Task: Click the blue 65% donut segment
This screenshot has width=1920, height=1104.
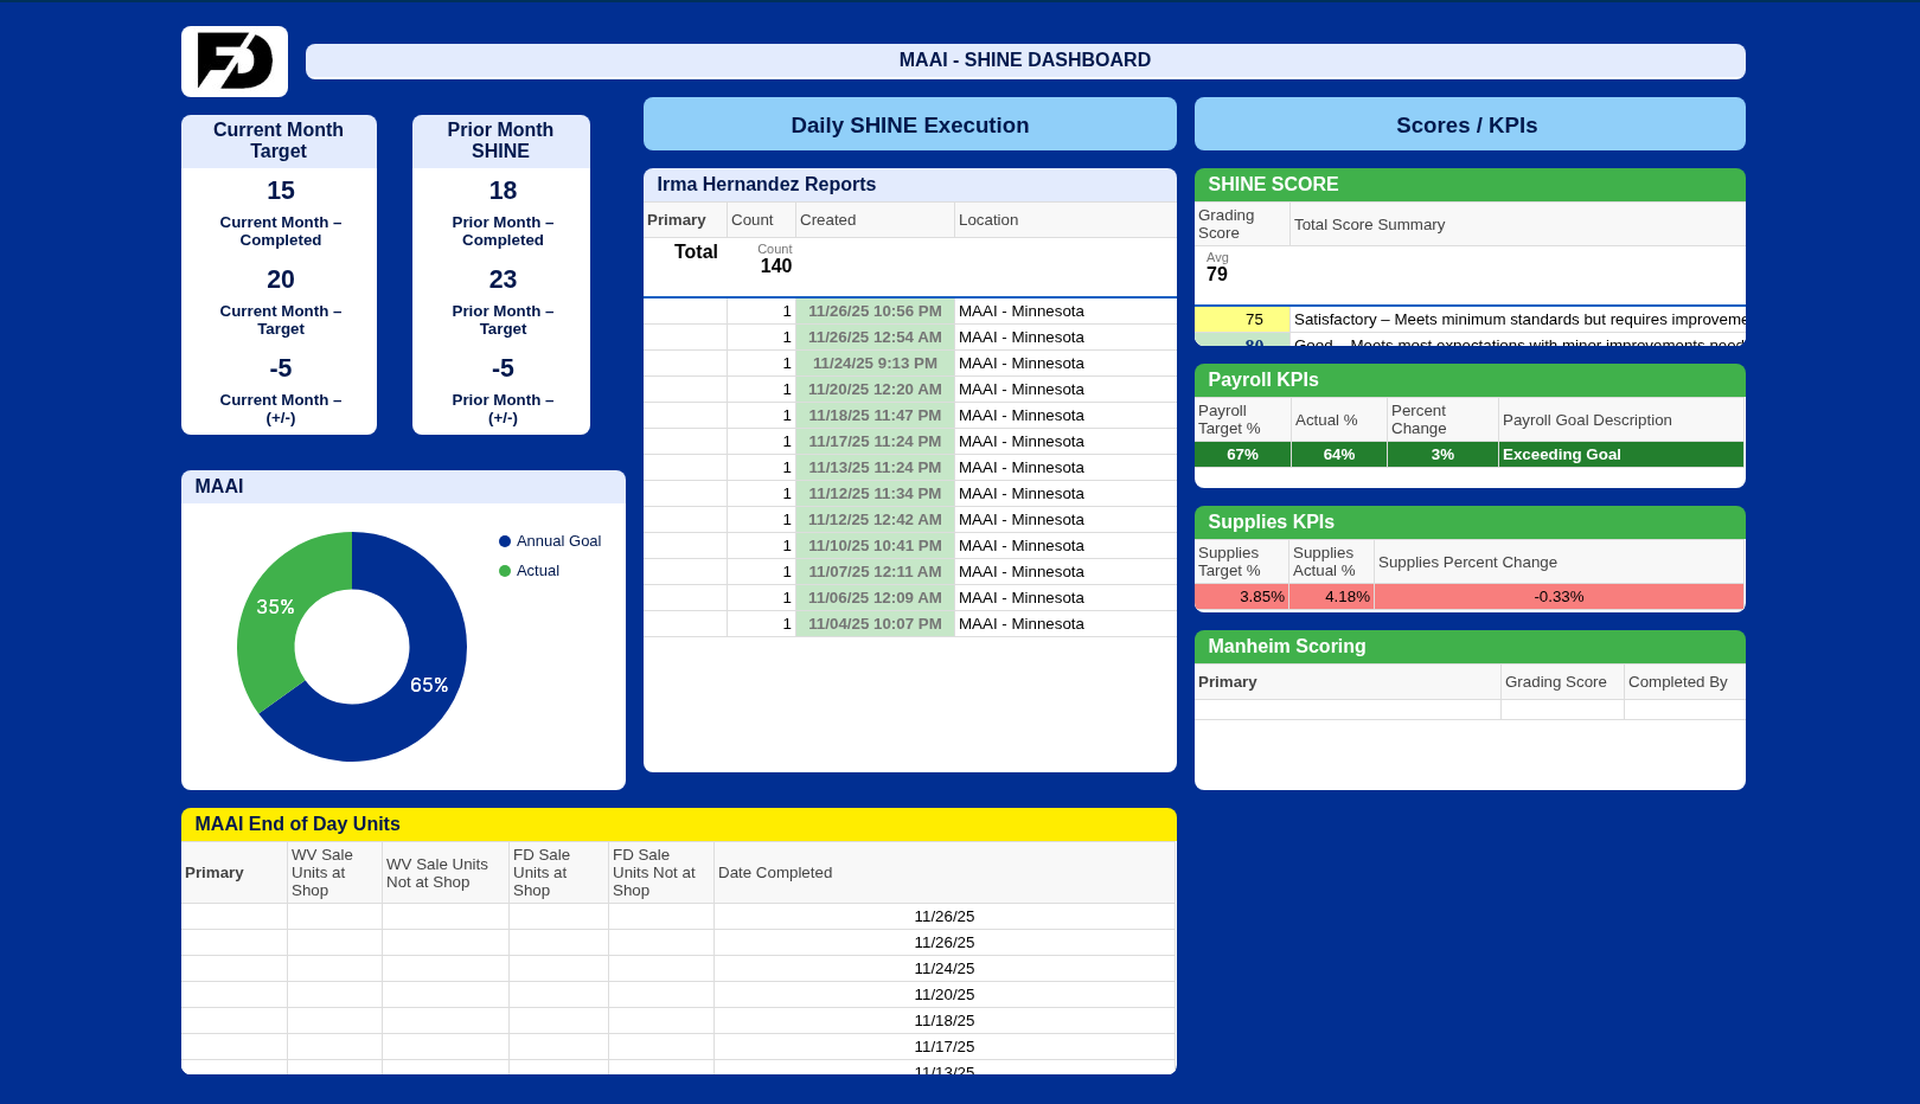Action: pos(428,685)
